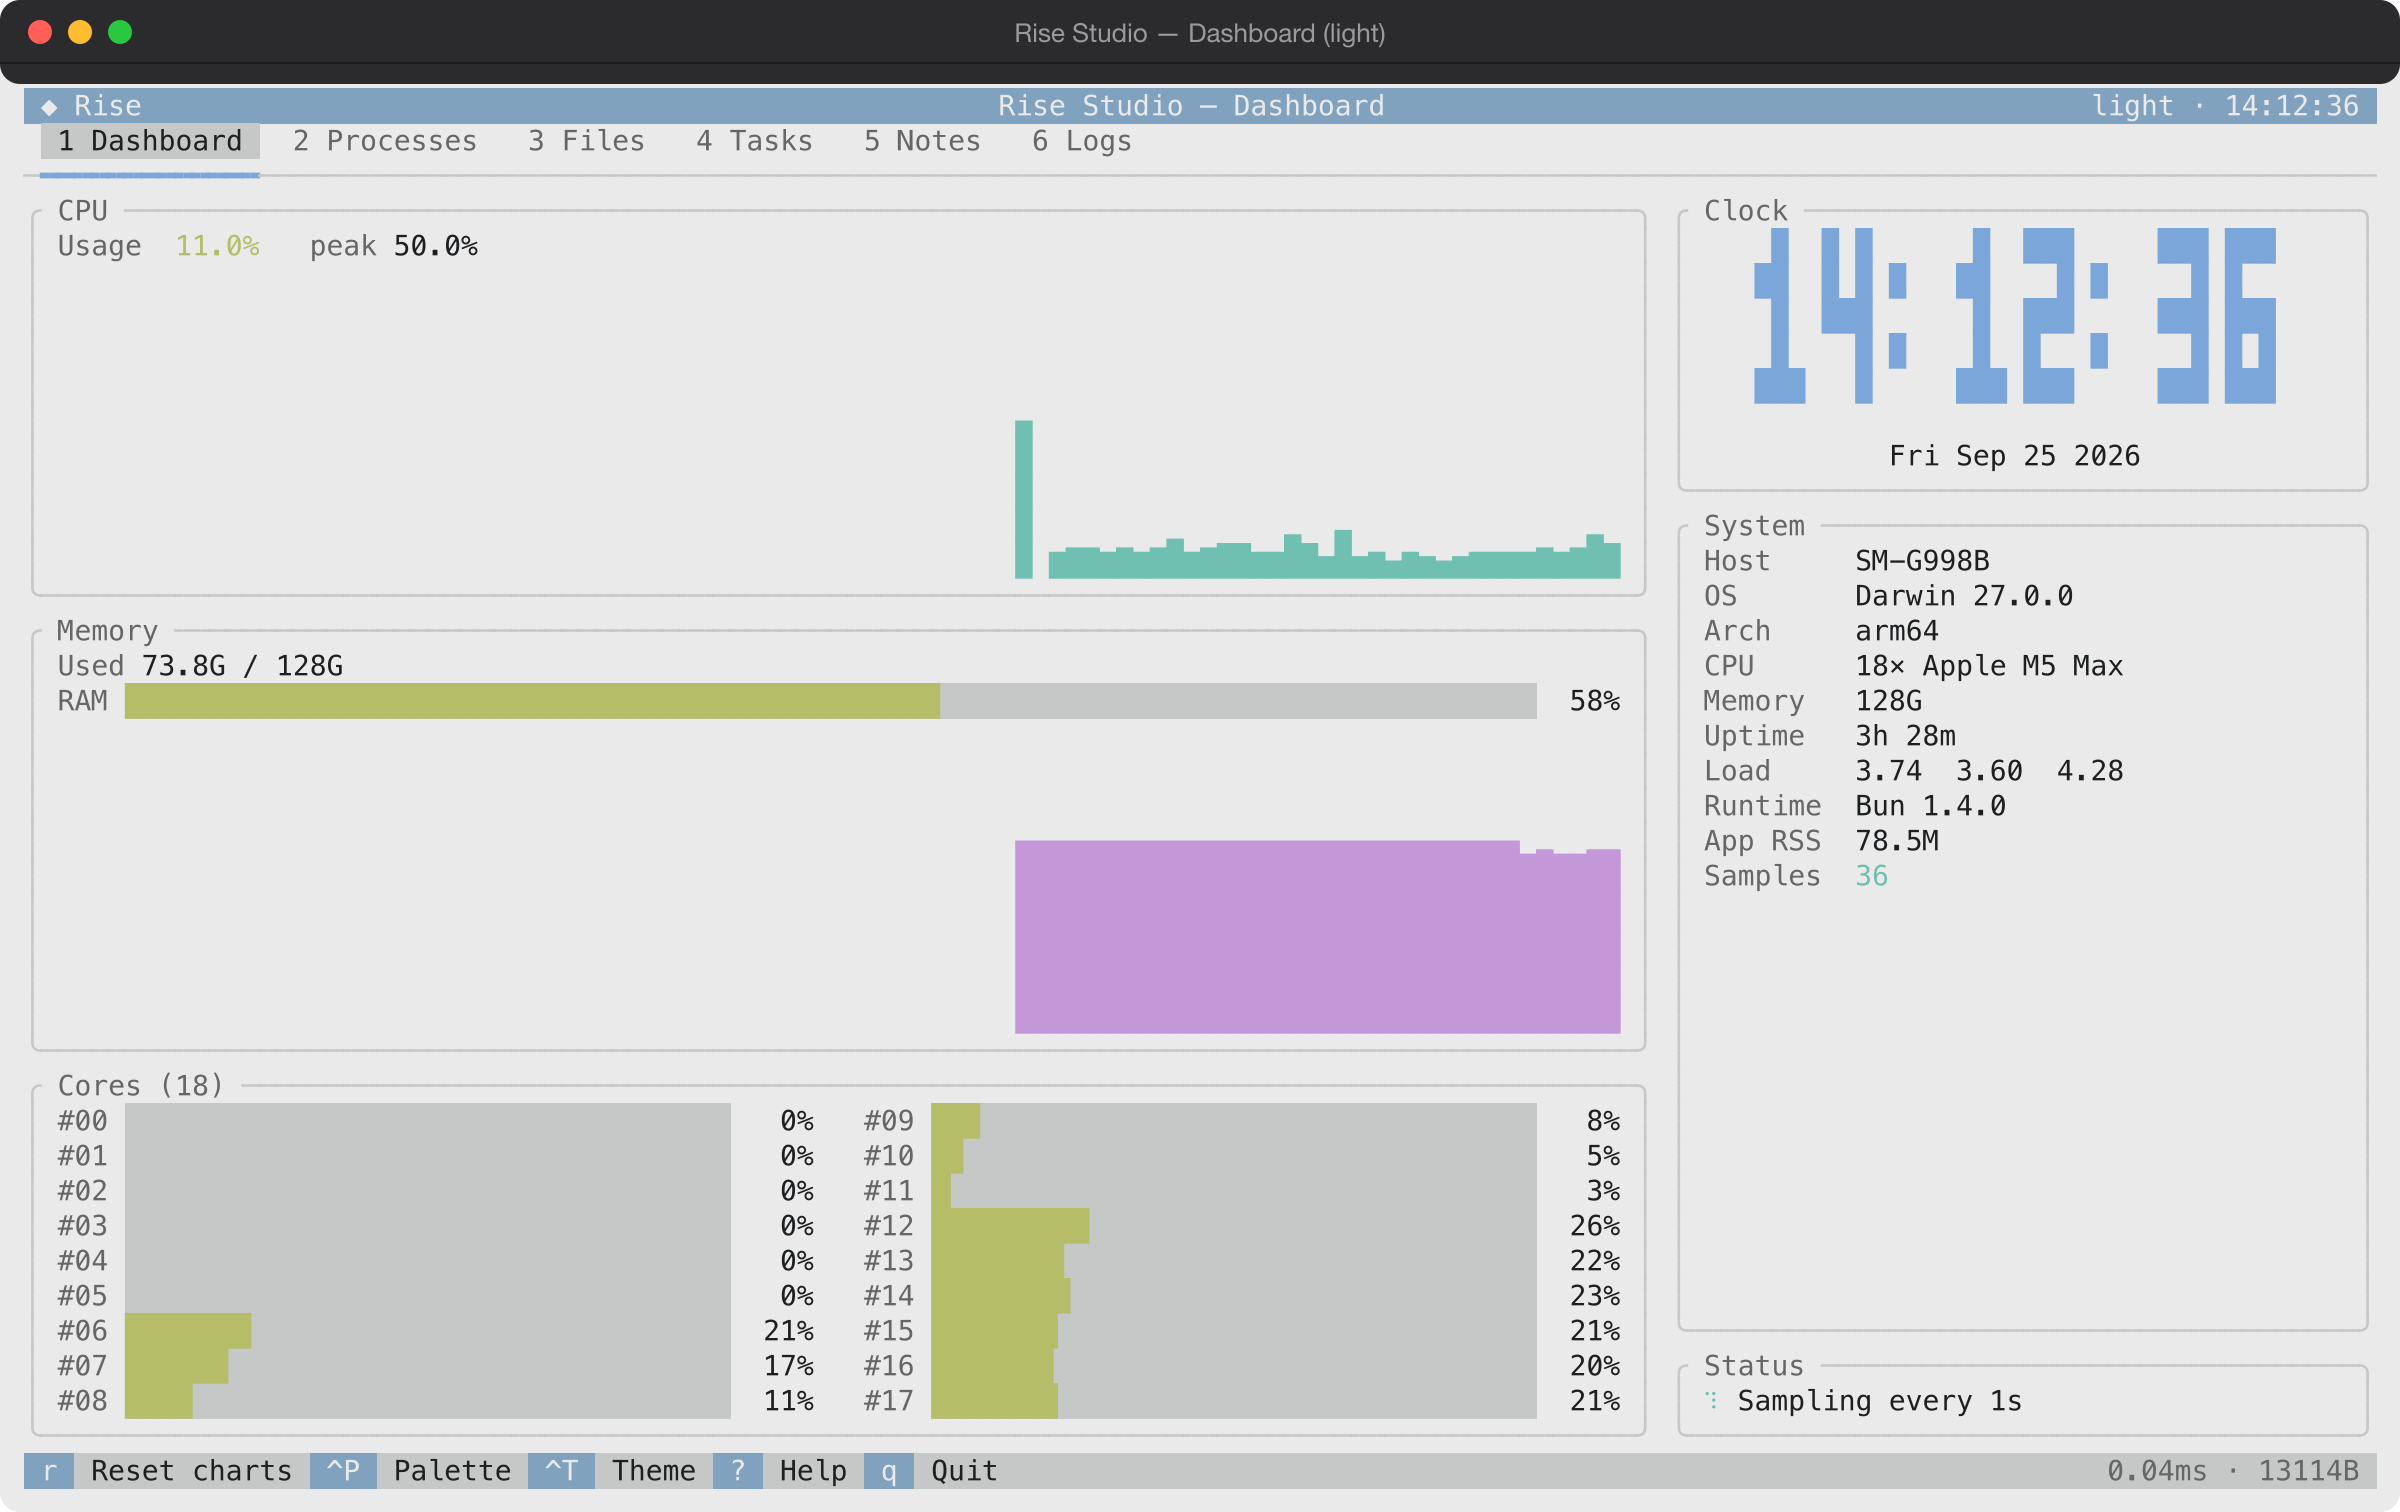
Task: Switch to the 1 Dashboard tab
Action: point(150,141)
